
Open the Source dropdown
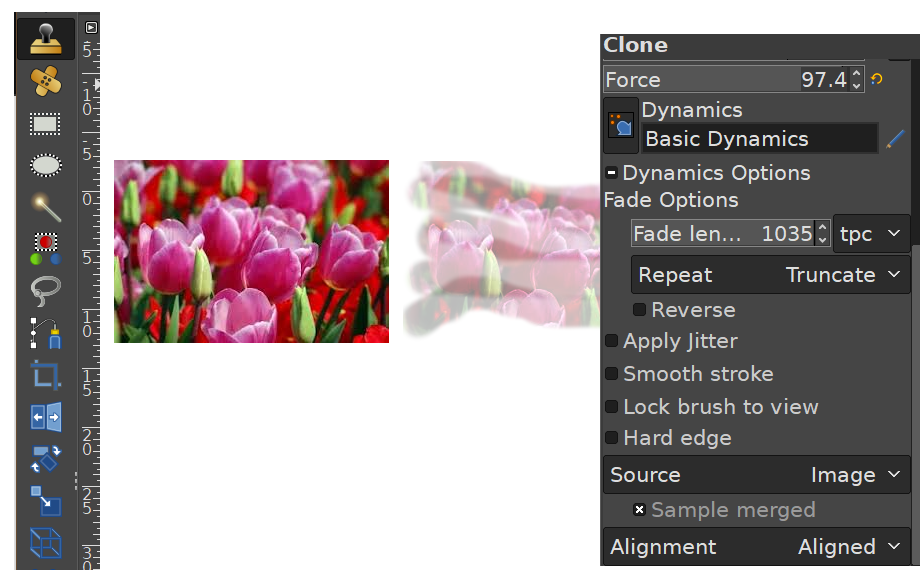pos(756,475)
